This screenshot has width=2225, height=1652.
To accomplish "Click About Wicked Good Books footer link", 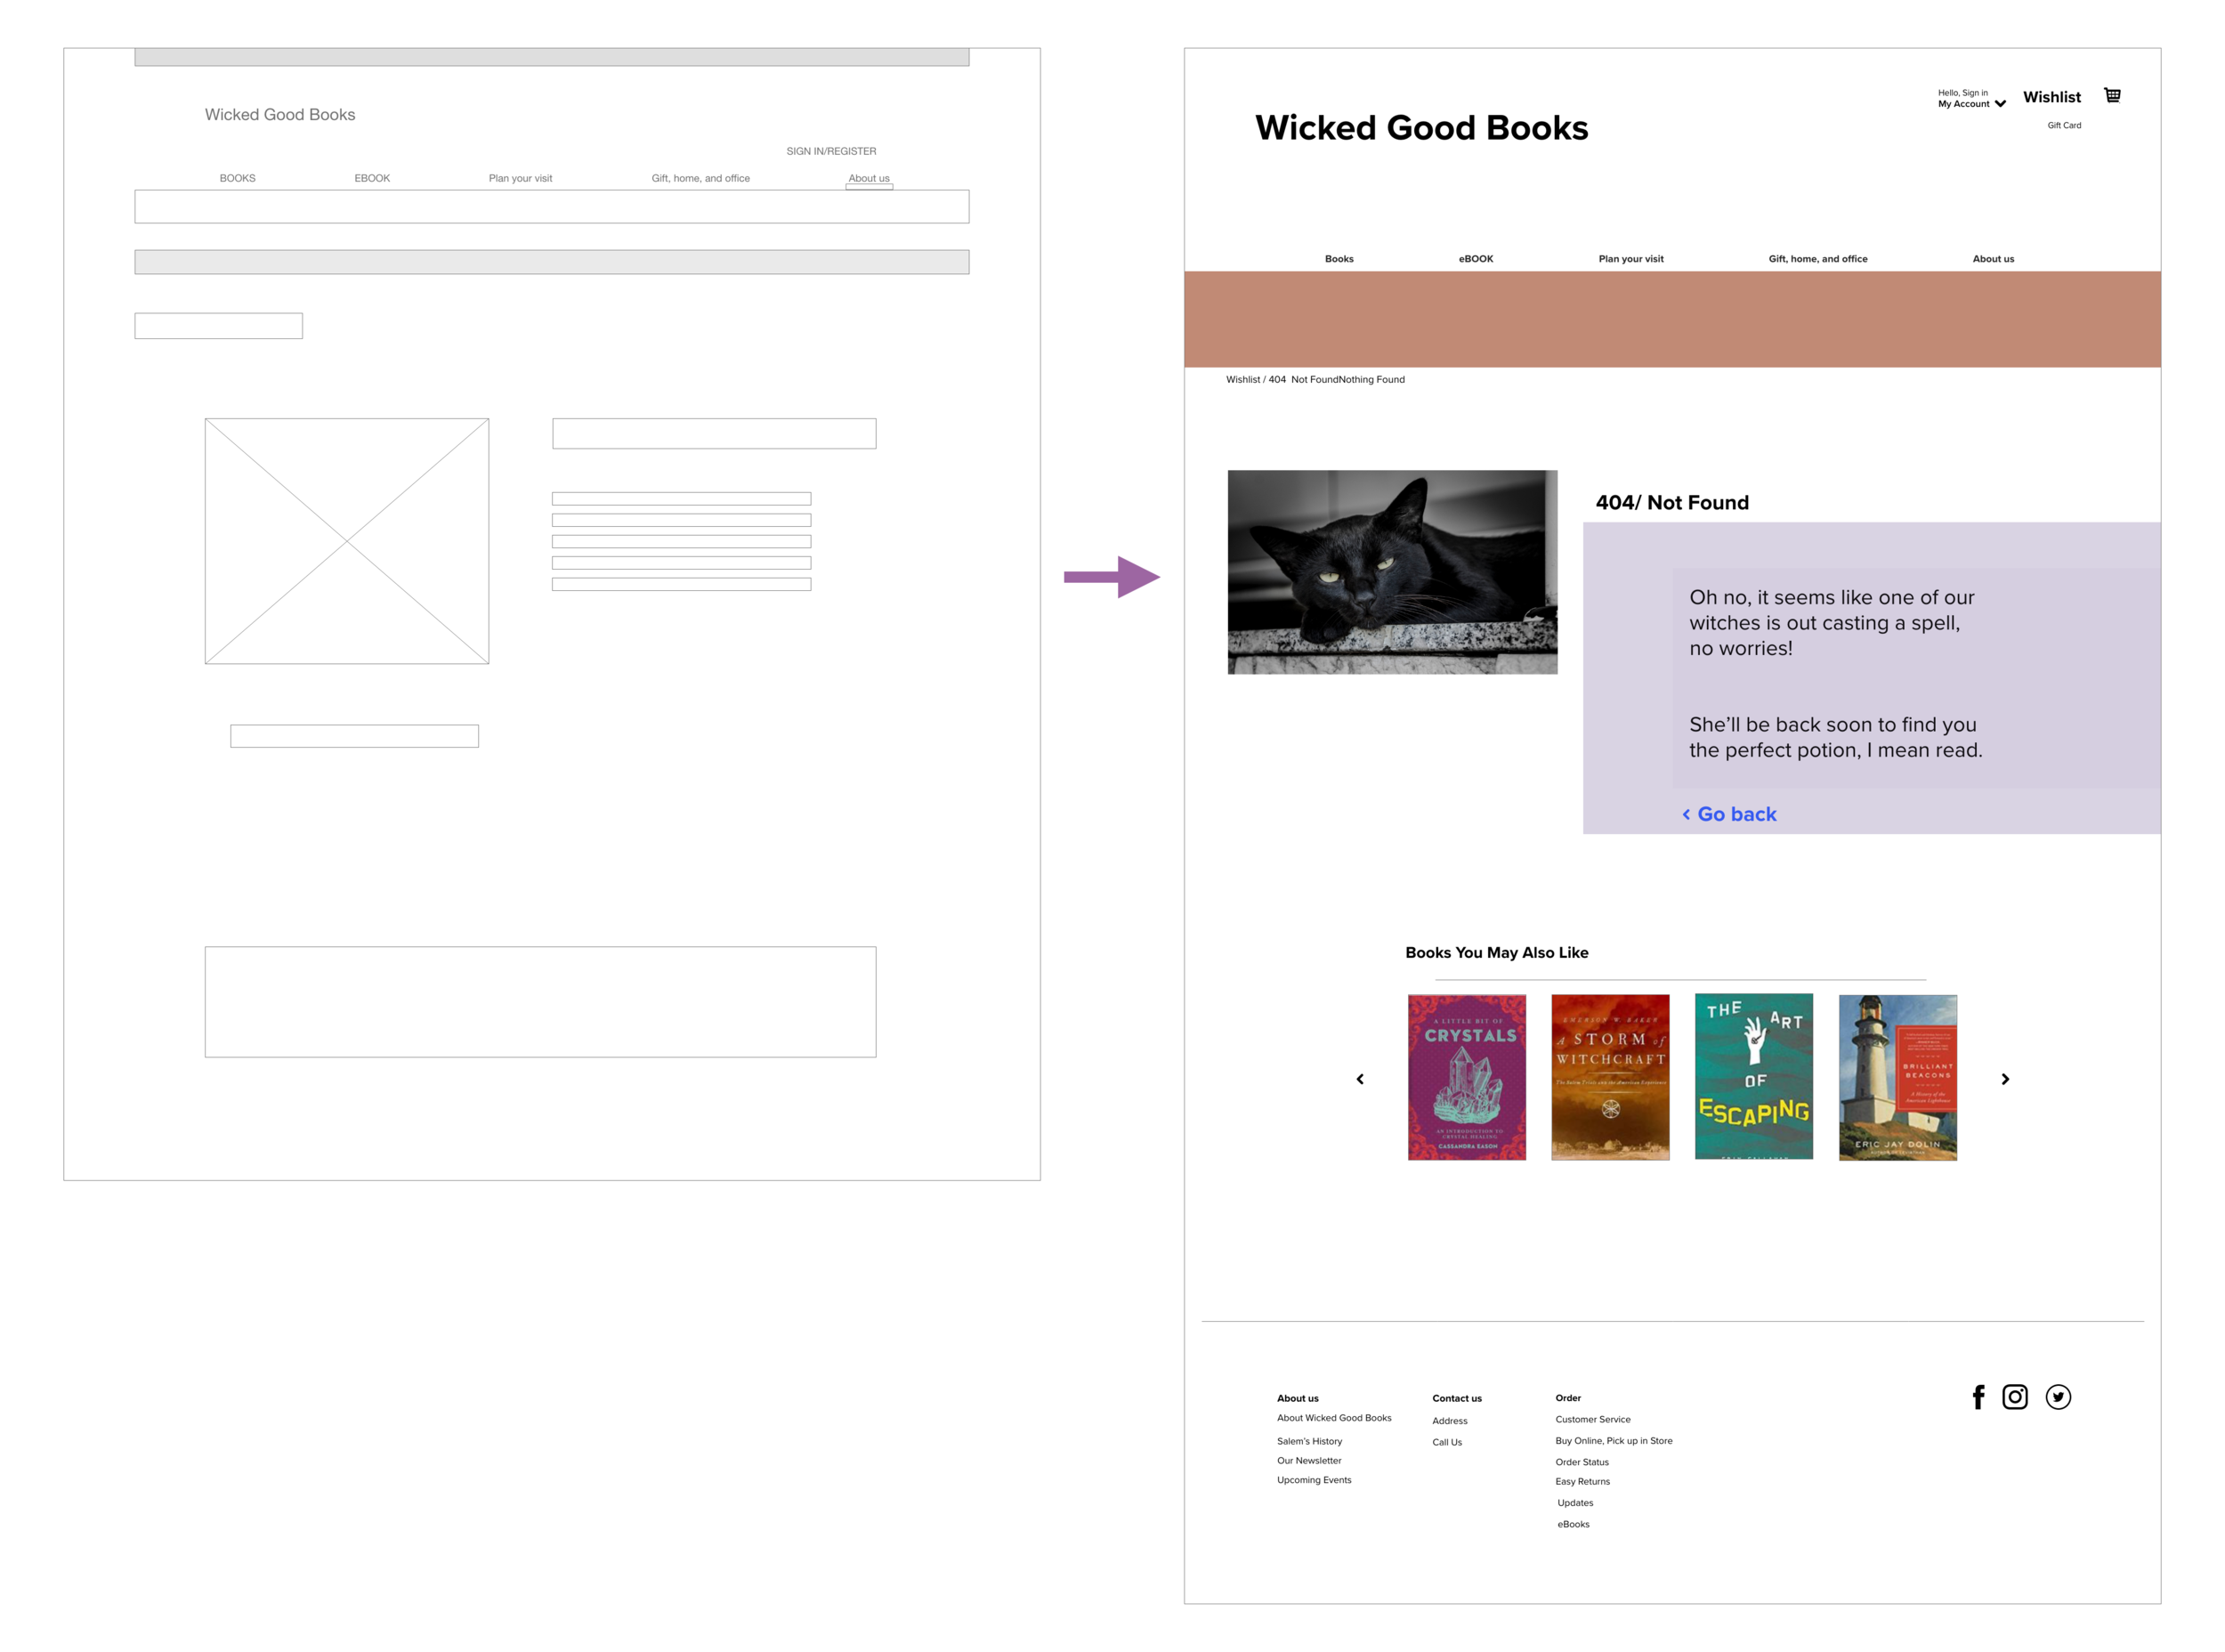I will pyautogui.click(x=1333, y=1418).
